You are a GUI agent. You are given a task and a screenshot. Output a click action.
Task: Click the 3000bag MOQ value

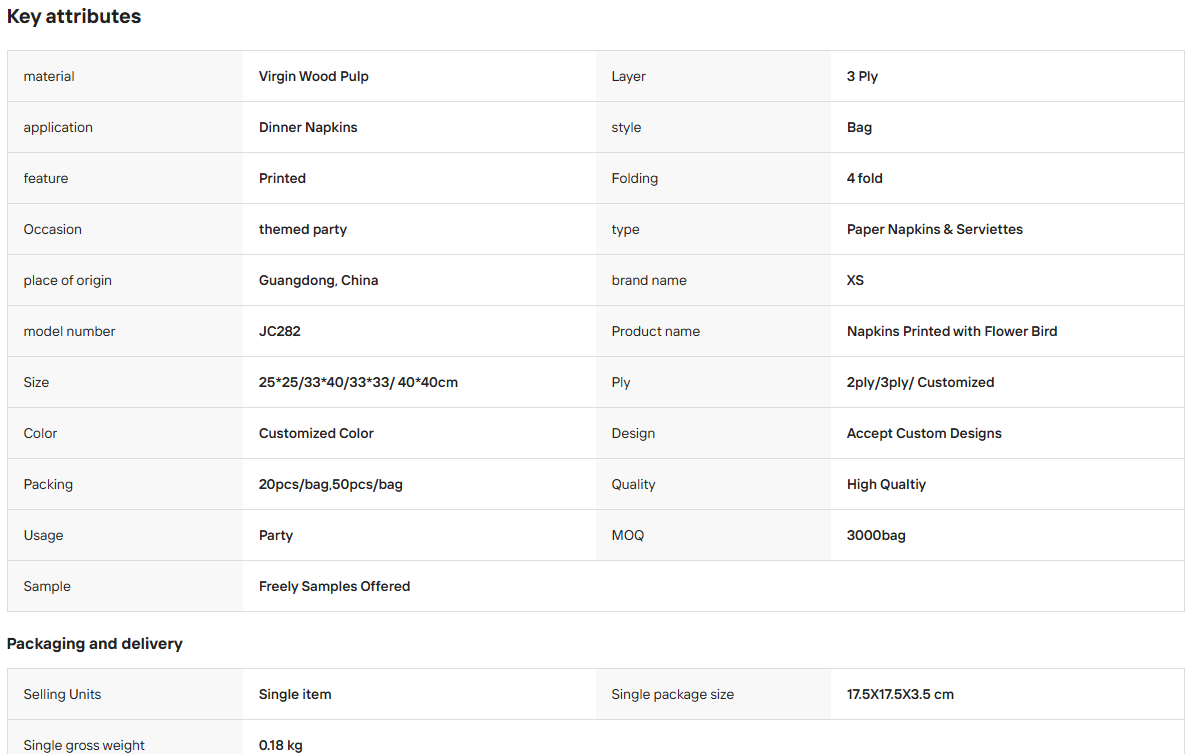pyautogui.click(x=876, y=536)
